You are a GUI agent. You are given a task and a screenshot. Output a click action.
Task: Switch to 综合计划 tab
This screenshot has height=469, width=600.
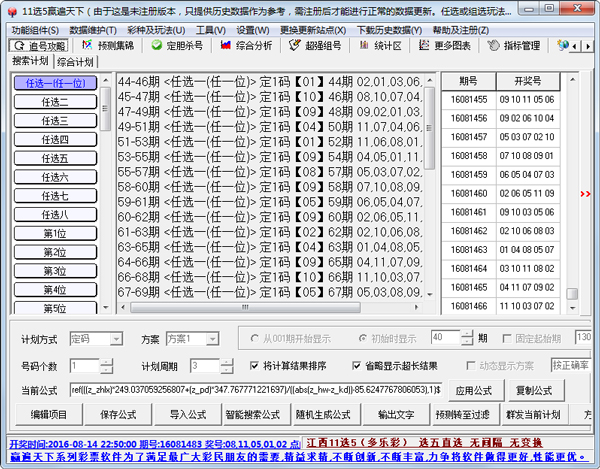[75, 62]
